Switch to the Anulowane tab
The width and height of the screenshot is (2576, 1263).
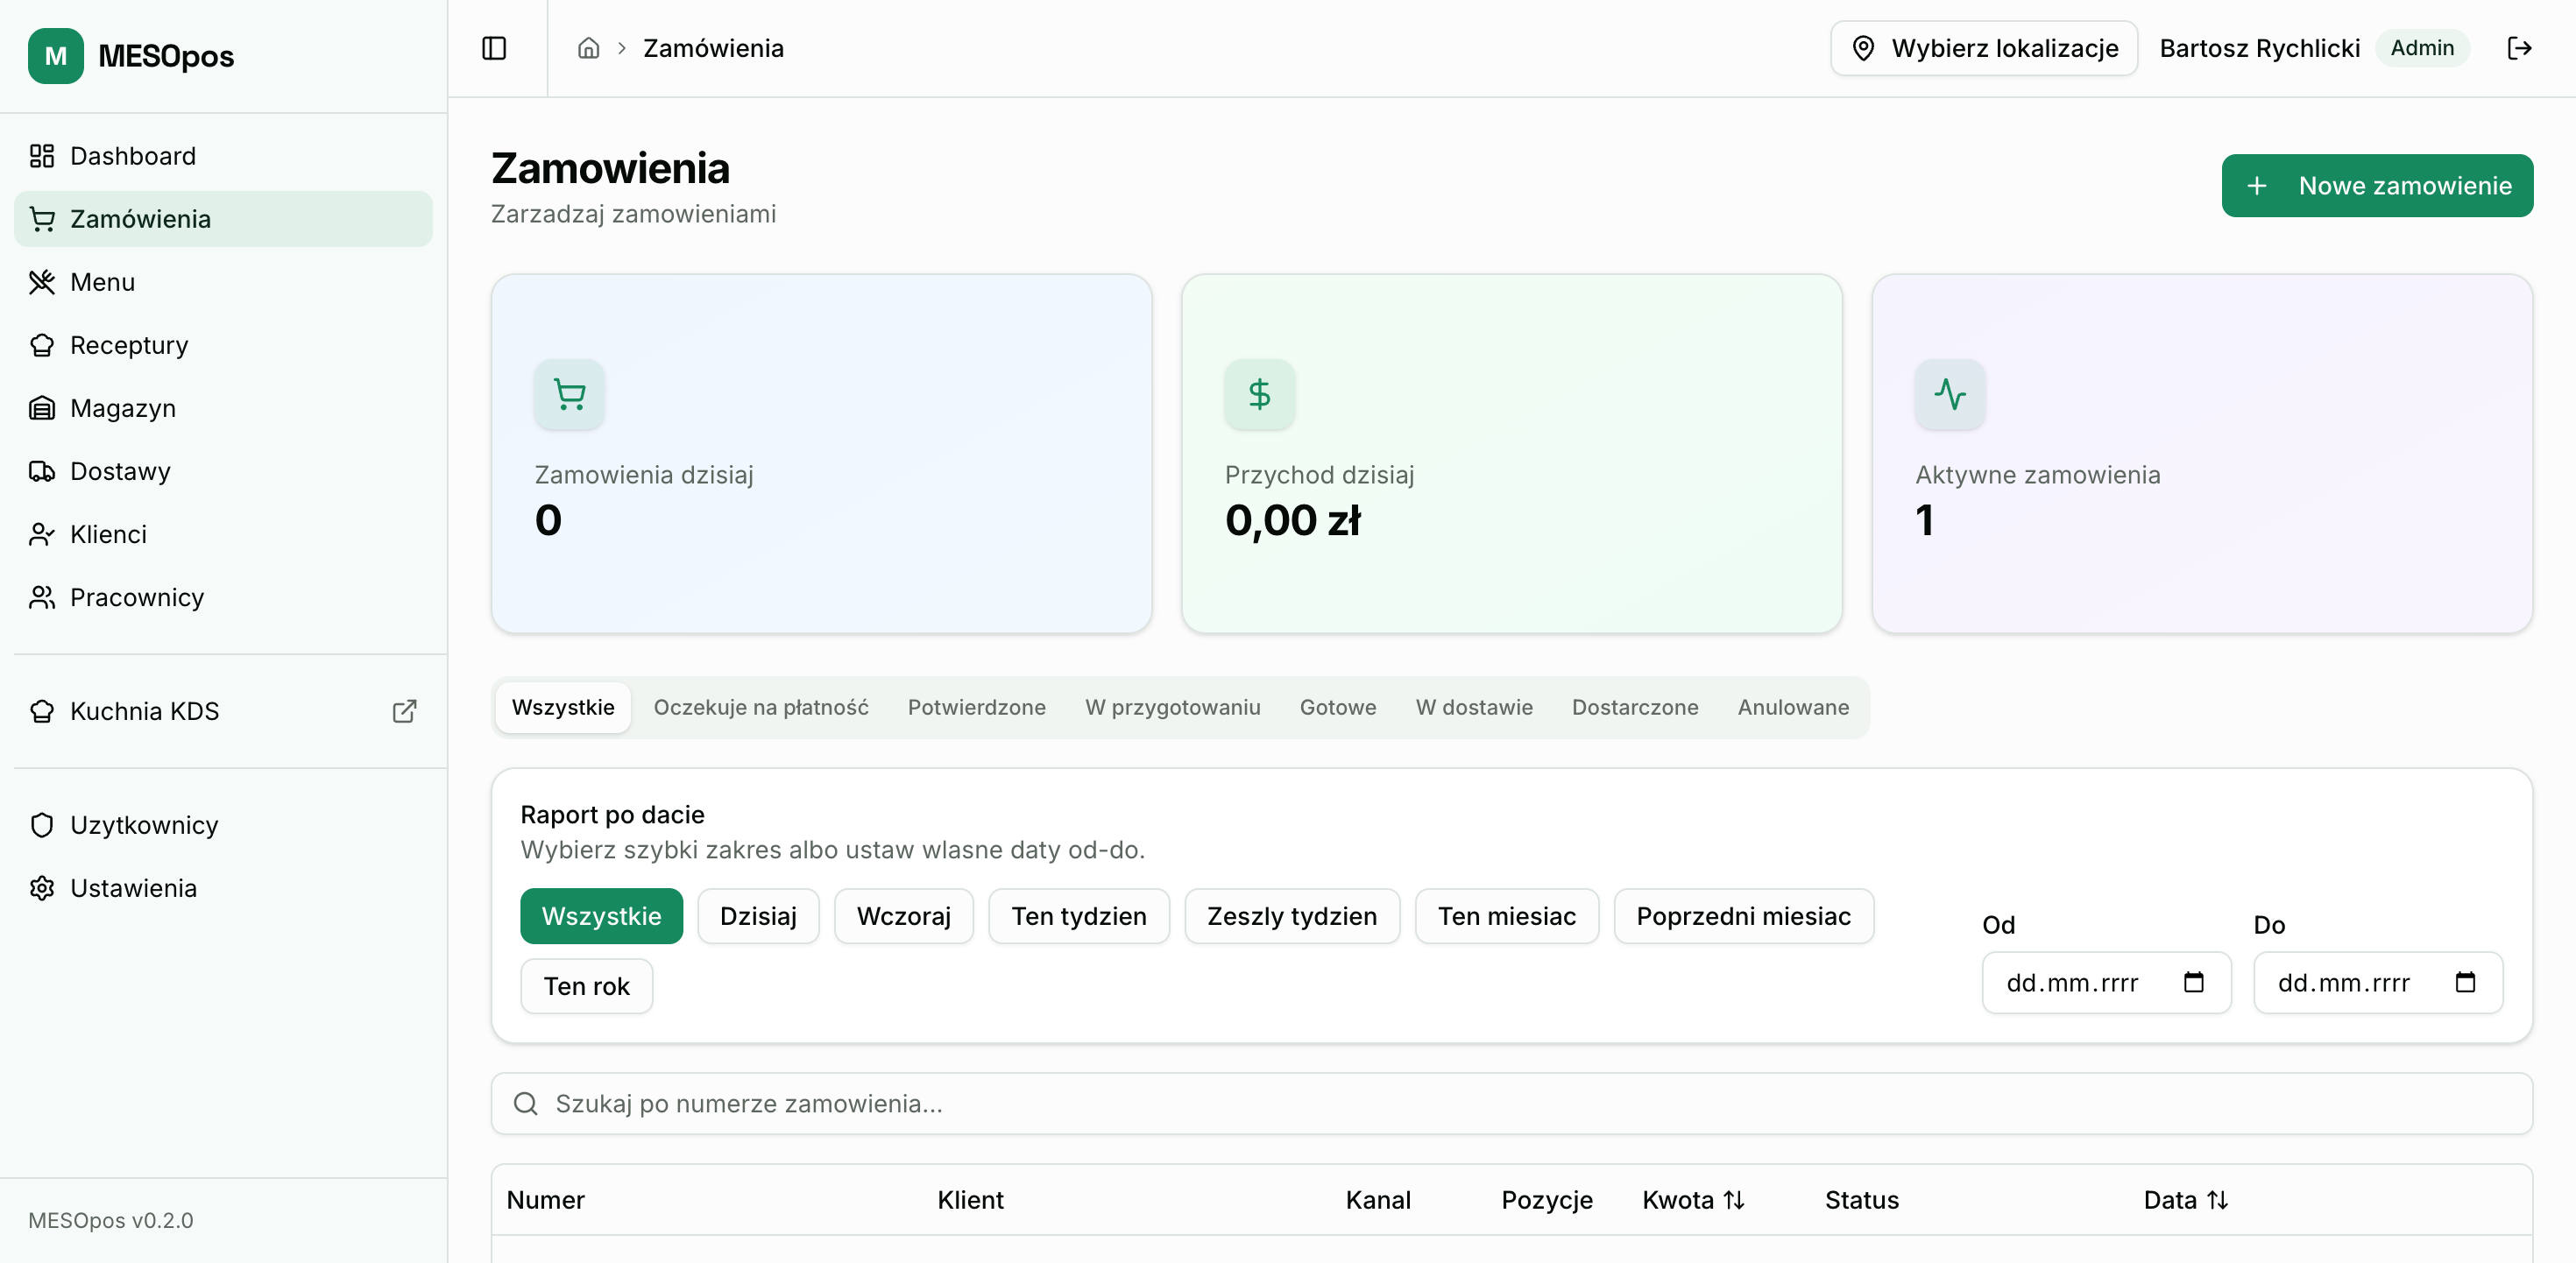pos(1792,707)
